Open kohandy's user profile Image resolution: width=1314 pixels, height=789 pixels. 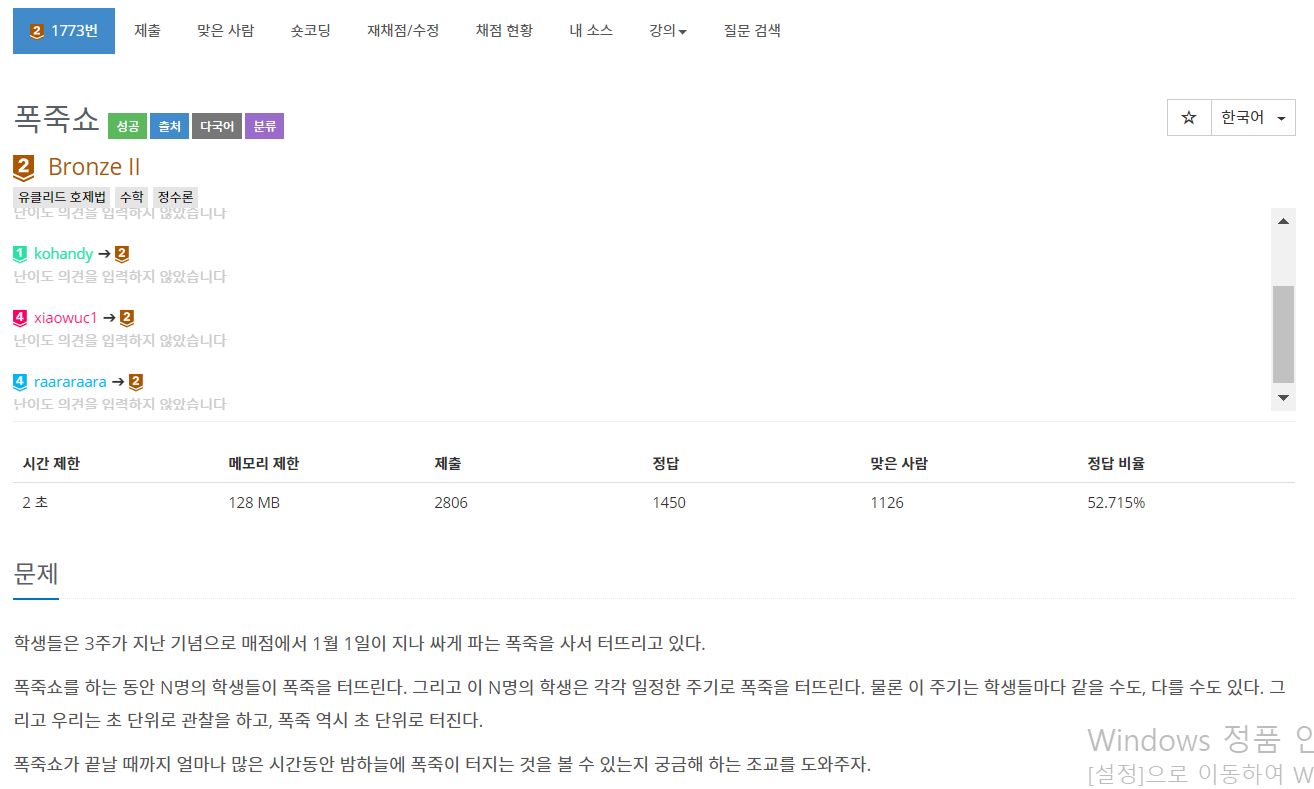(x=63, y=254)
